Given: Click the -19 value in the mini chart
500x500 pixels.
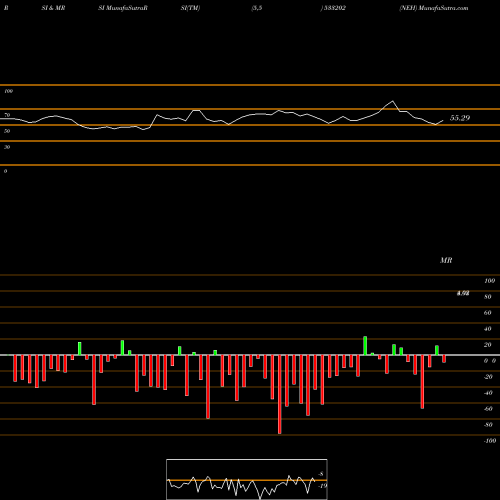Looking at the screenshot, I should 322,486.
